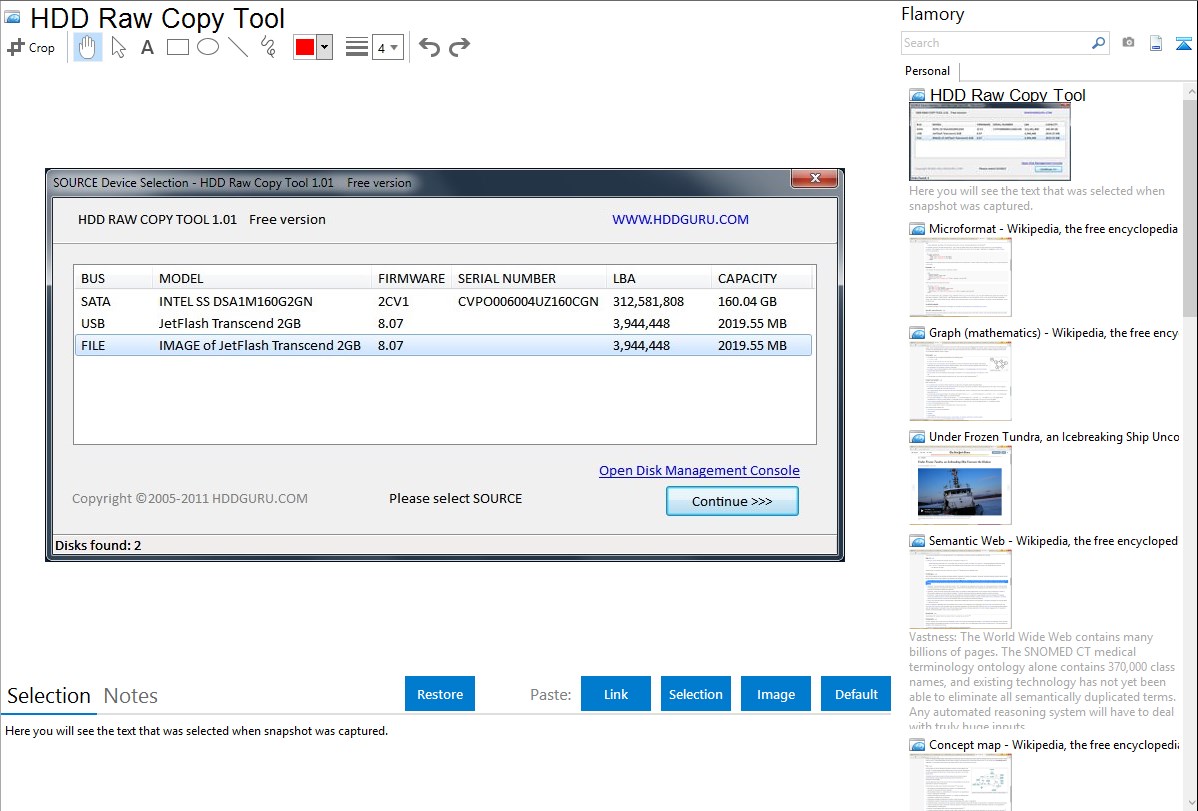Click the Paste Selection button
The width and height of the screenshot is (1198, 811).
(x=696, y=694)
